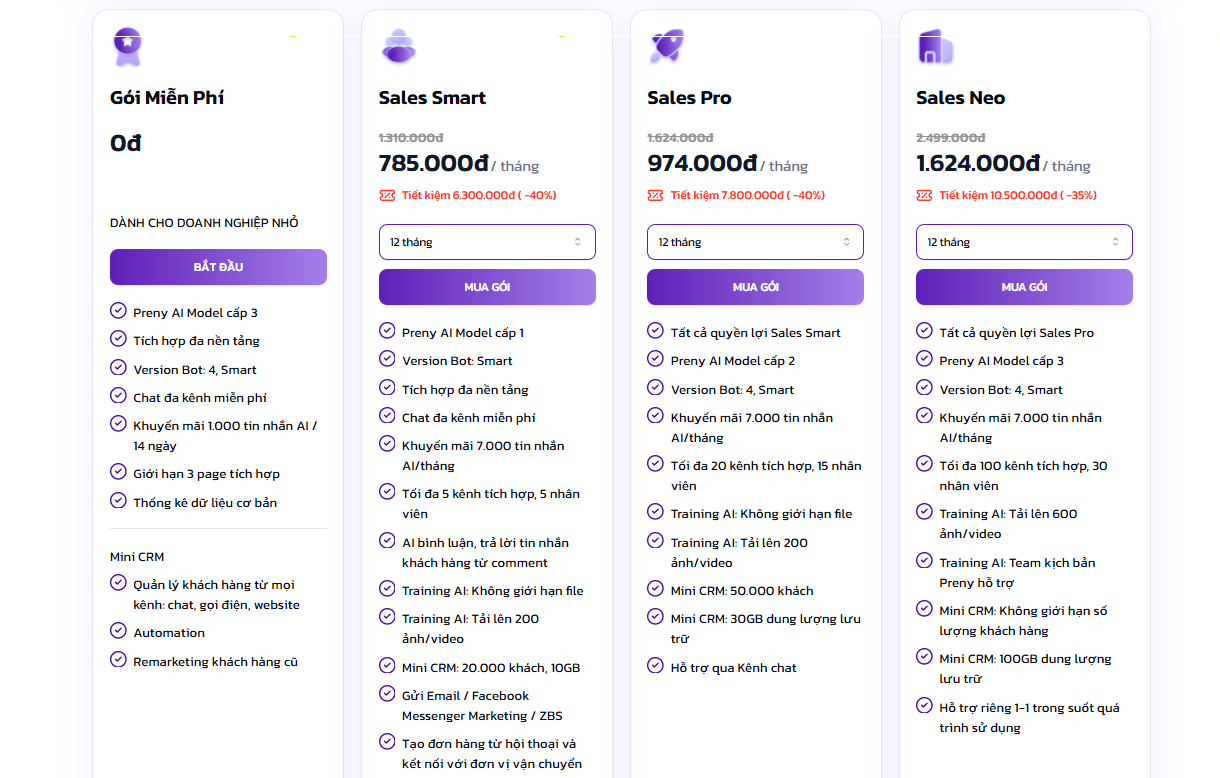Expand the Sales Pro billing period dropdown

pos(755,242)
